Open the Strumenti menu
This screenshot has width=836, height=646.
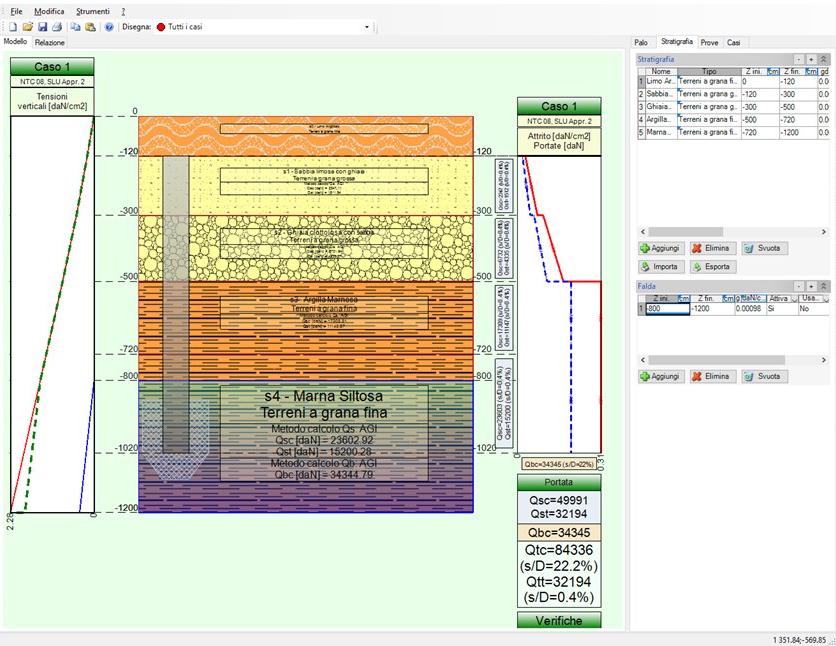click(93, 10)
